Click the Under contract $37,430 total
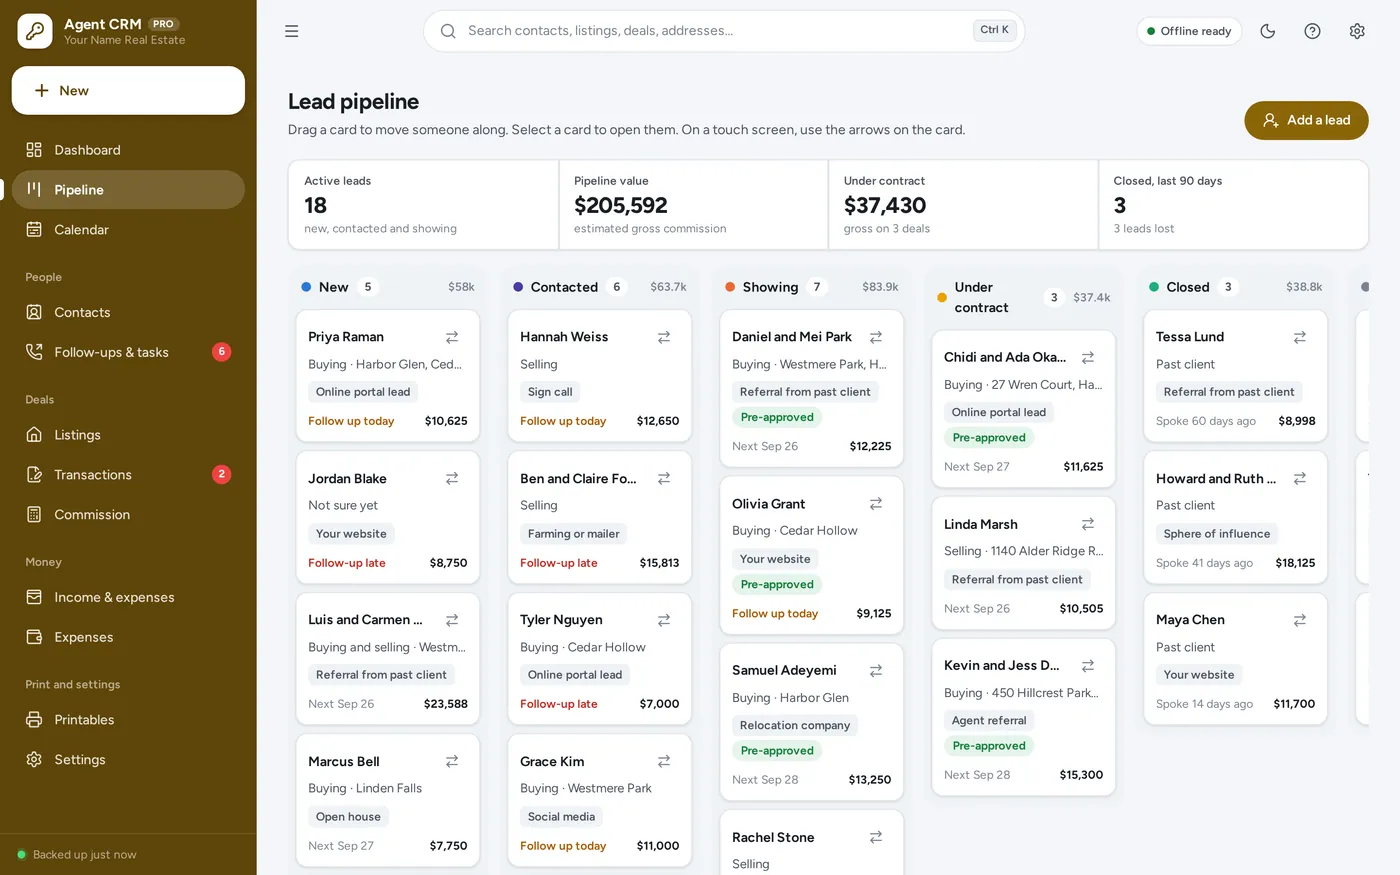Viewport: 1400px width, 875px height. click(885, 205)
